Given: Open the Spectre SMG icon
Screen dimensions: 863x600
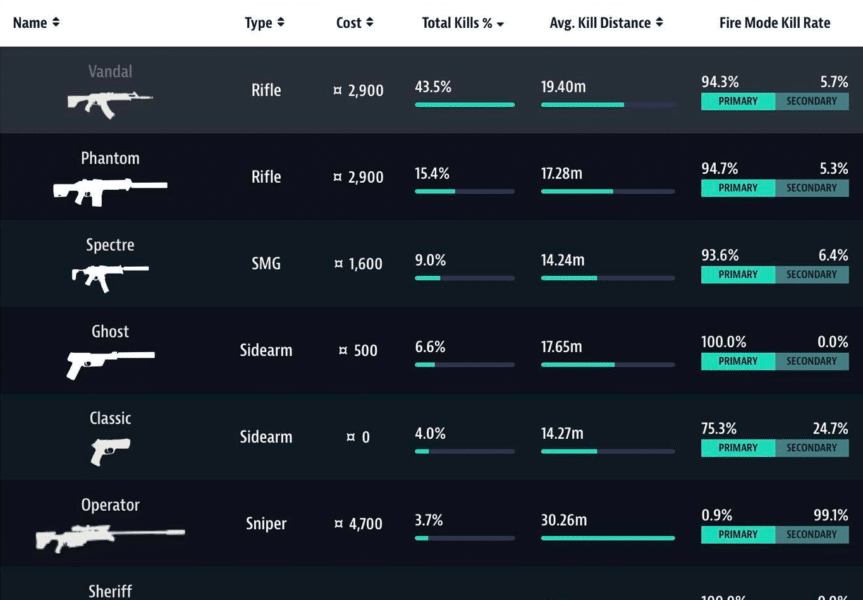Looking at the screenshot, I should [x=110, y=278].
